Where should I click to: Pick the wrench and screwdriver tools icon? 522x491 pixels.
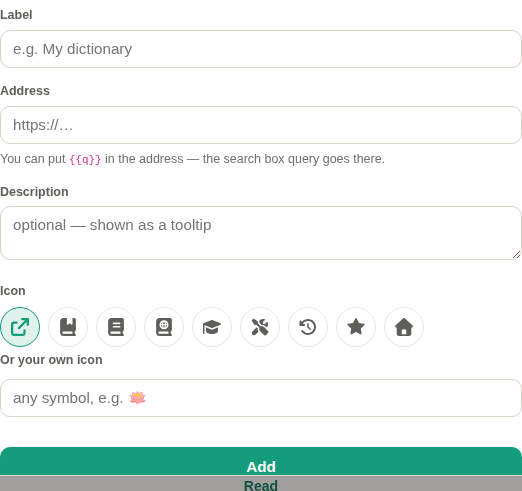click(260, 327)
